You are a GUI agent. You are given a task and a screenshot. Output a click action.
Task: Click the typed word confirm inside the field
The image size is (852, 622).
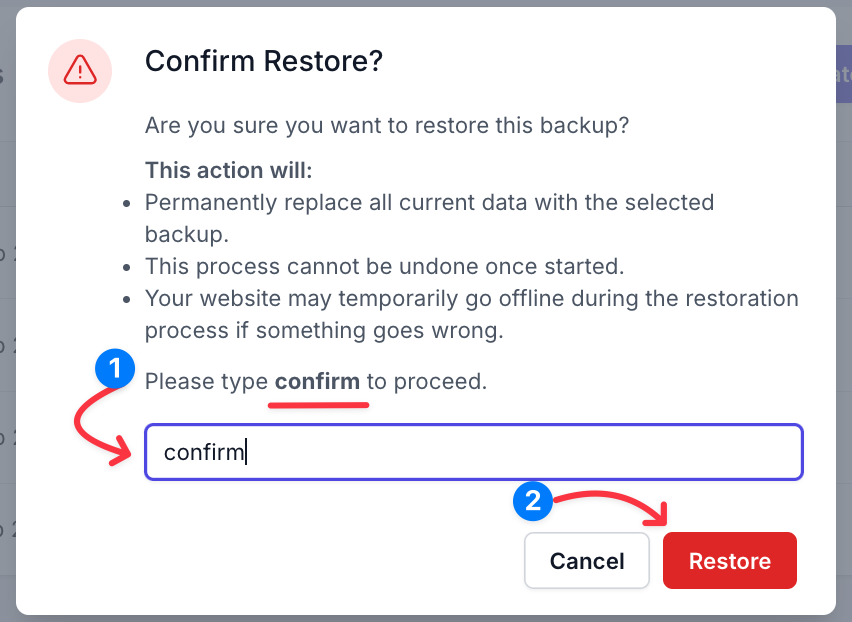204,452
